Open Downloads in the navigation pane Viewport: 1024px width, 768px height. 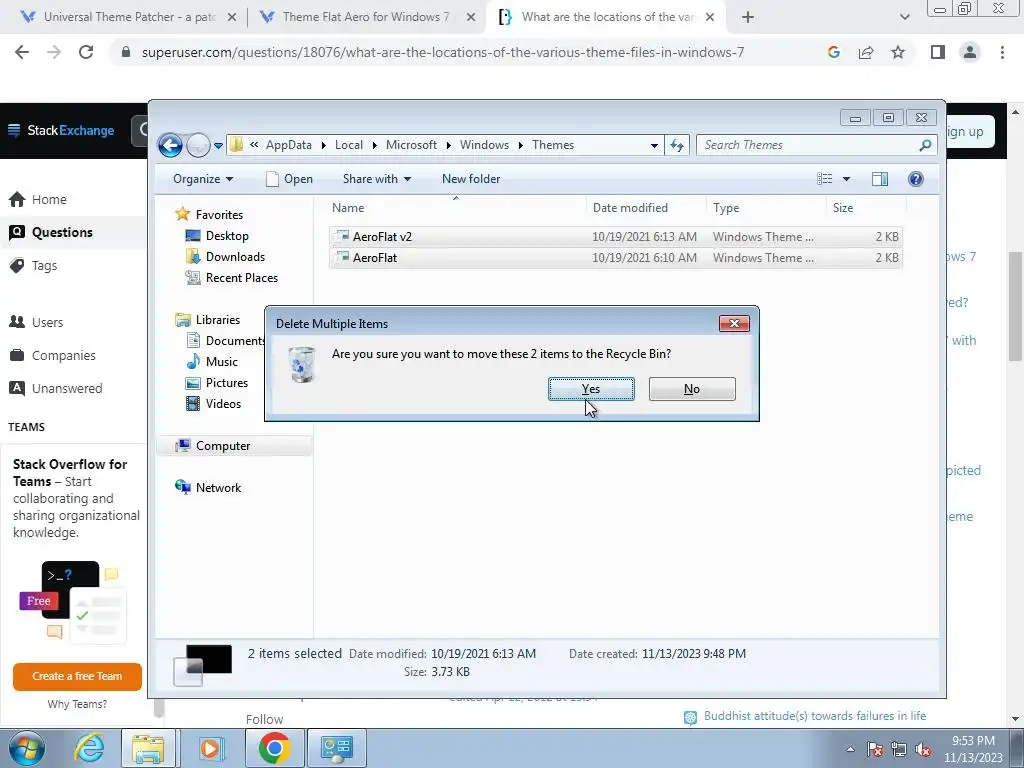point(235,257)
